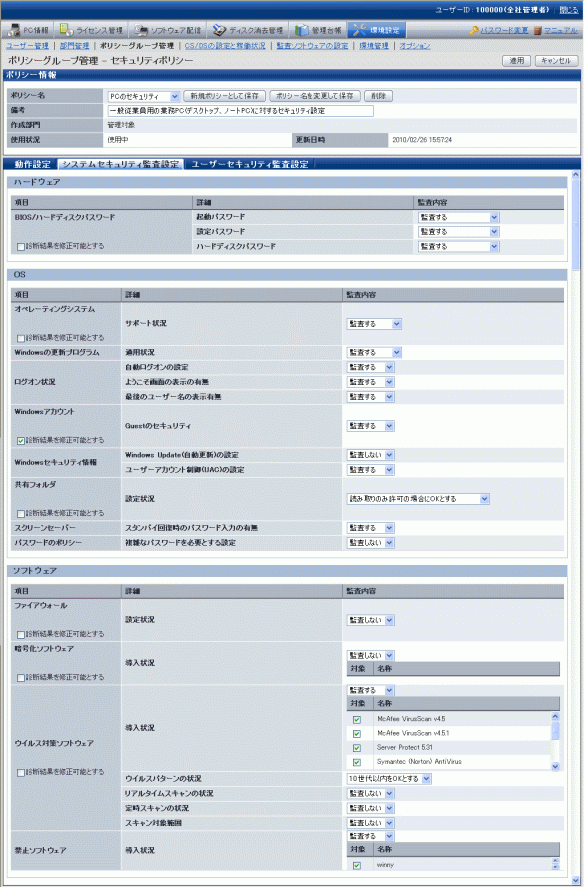584x887 pixels.
Task: Toggle 診断結果を修正可能とする under ファイアウォール
Action: (21, 635)
